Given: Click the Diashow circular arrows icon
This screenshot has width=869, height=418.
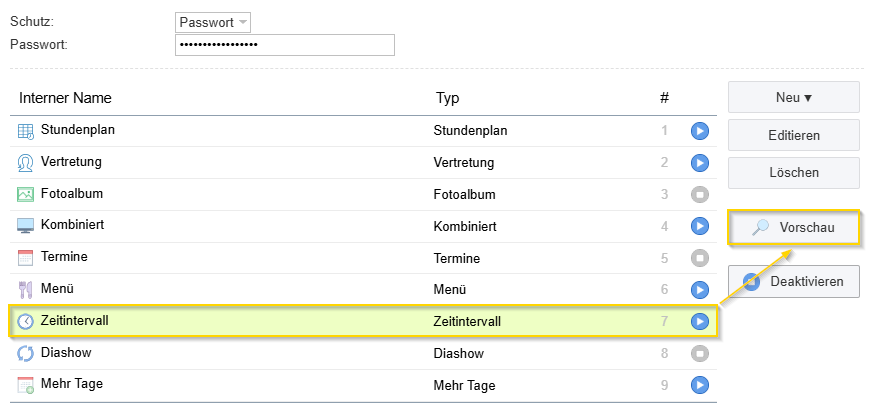Looking at the screenshot, I should point(25,354).
